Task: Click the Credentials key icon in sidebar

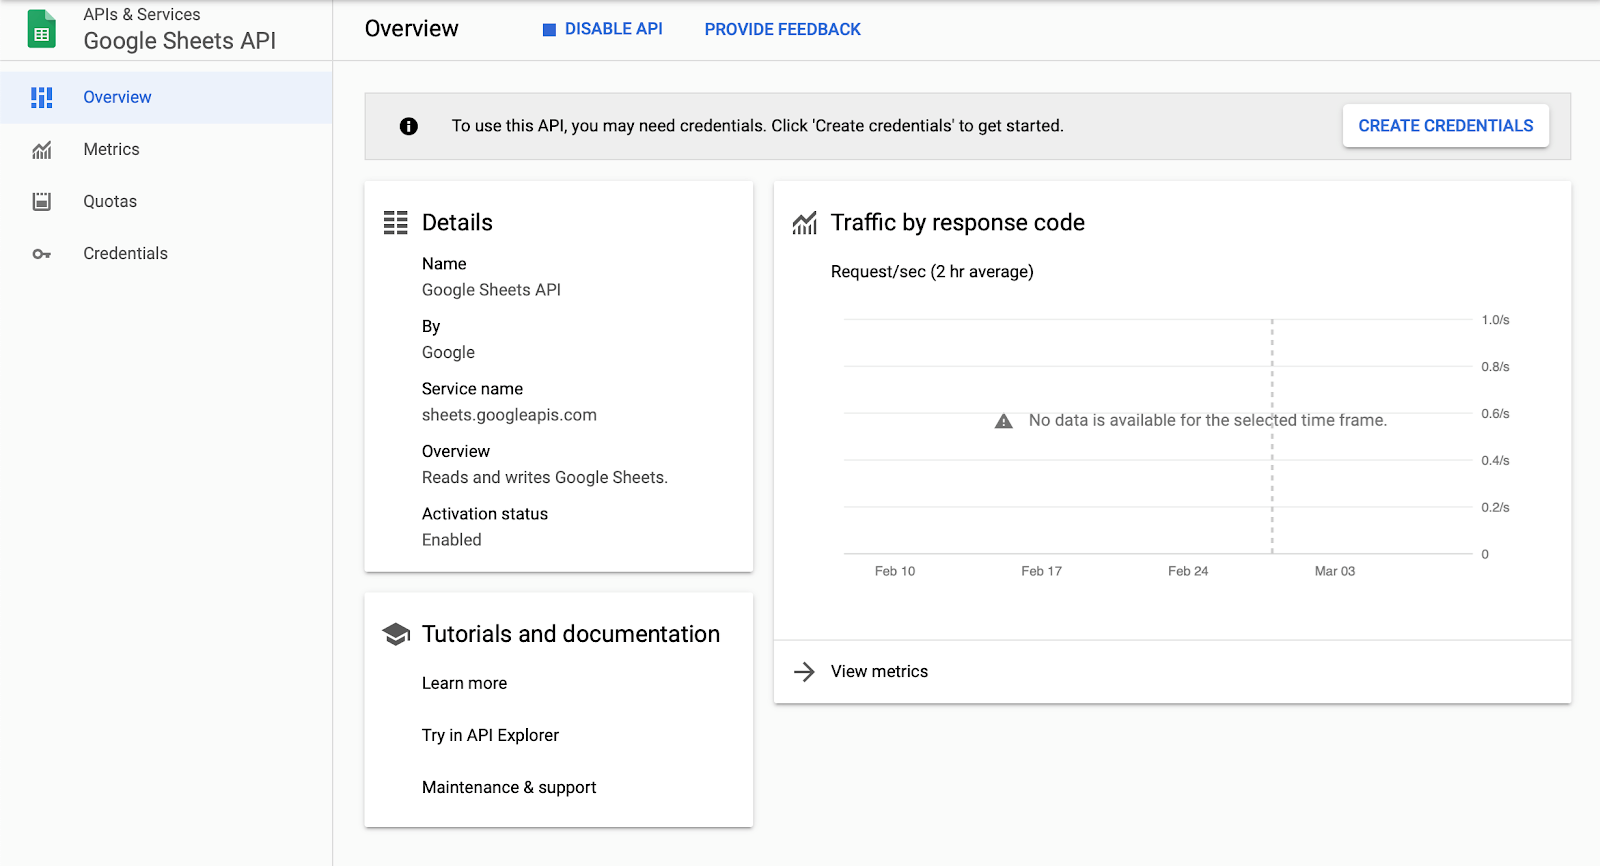Action: 41,254
